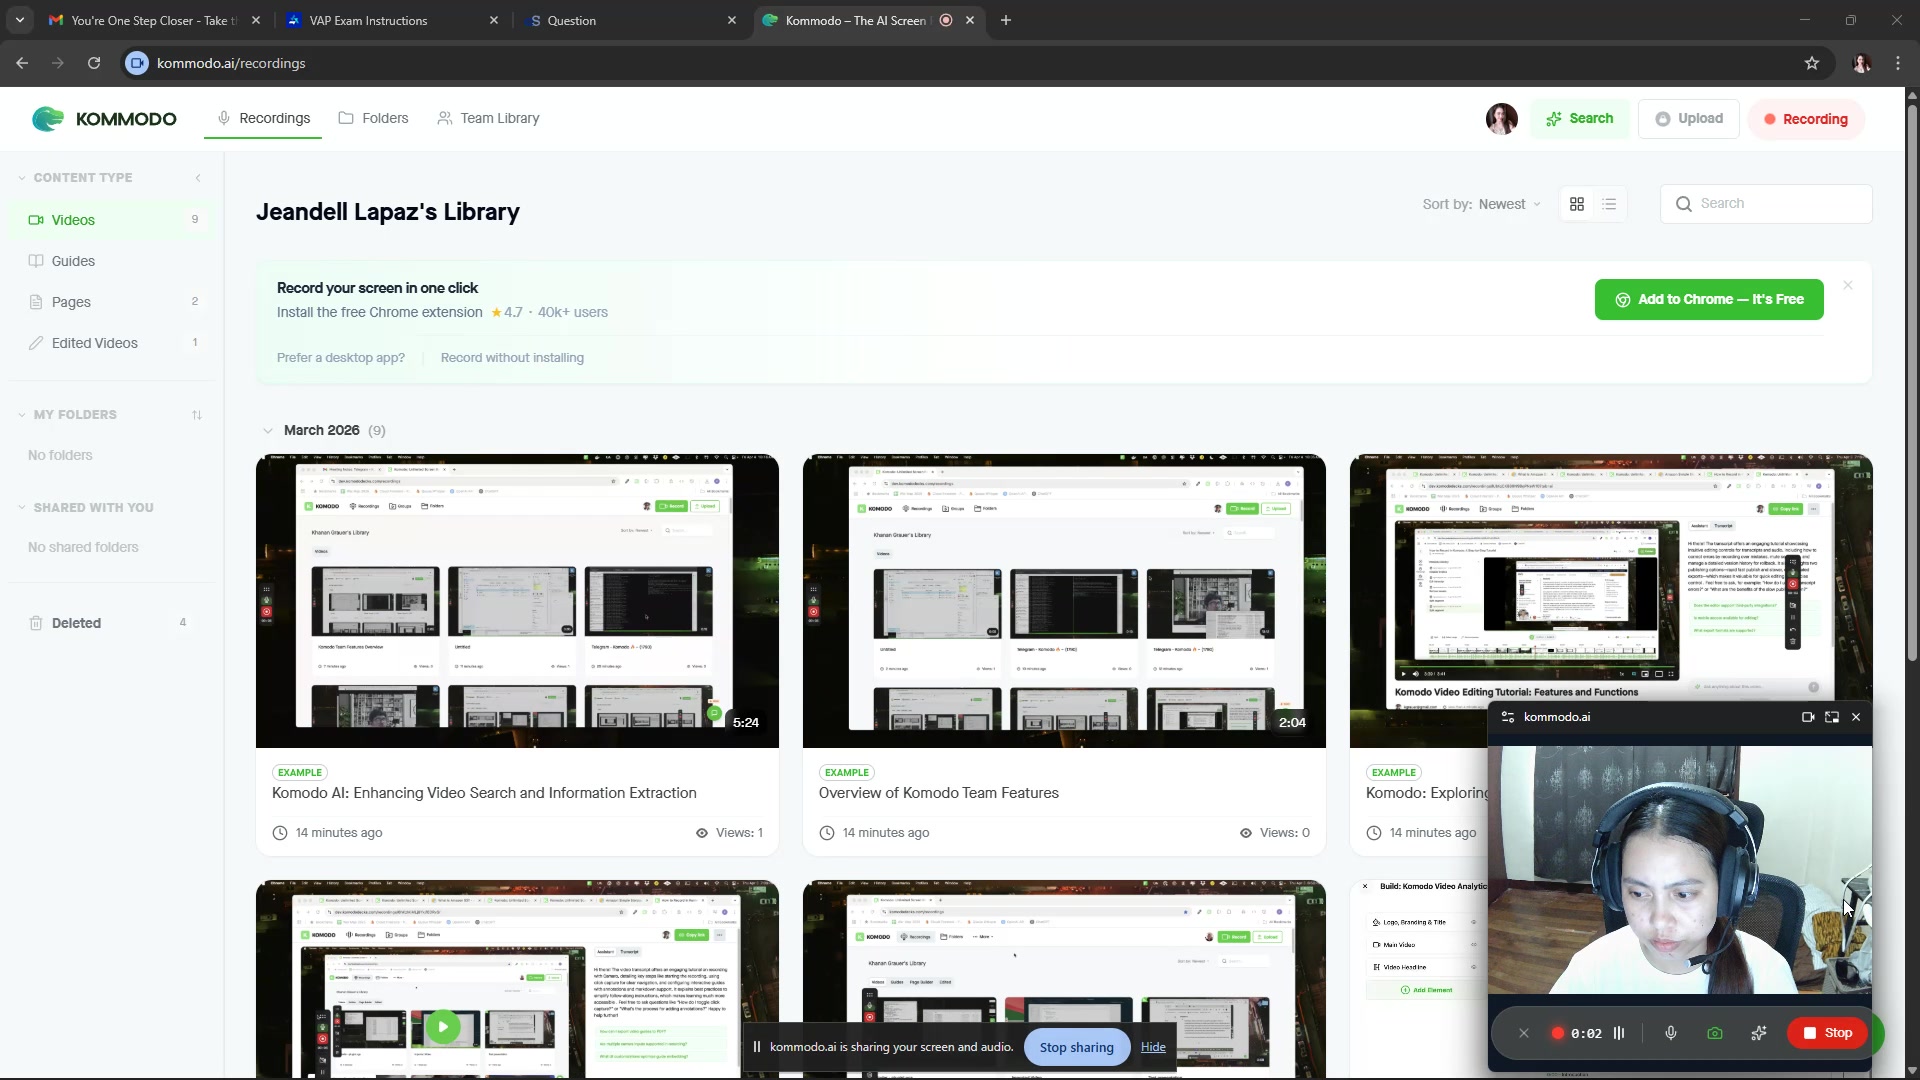
Task: Click the Prefer a desktop app link
Action: 341,358
